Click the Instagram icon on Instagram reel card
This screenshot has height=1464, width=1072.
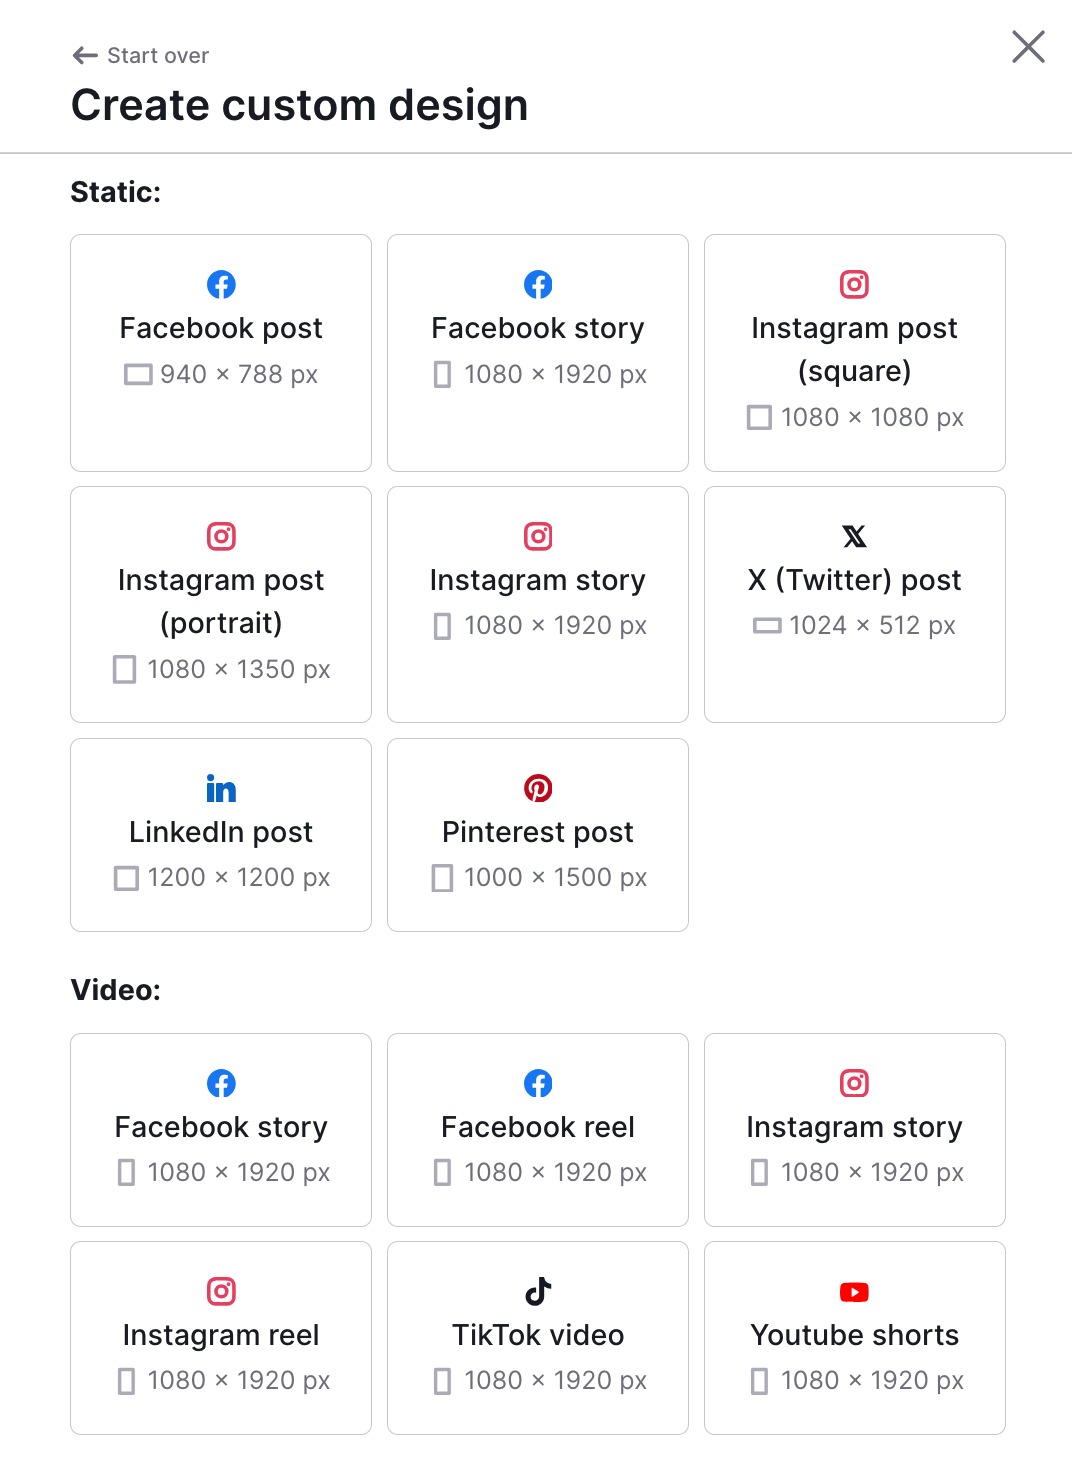pyautogui.click(x=221, y=1292)
